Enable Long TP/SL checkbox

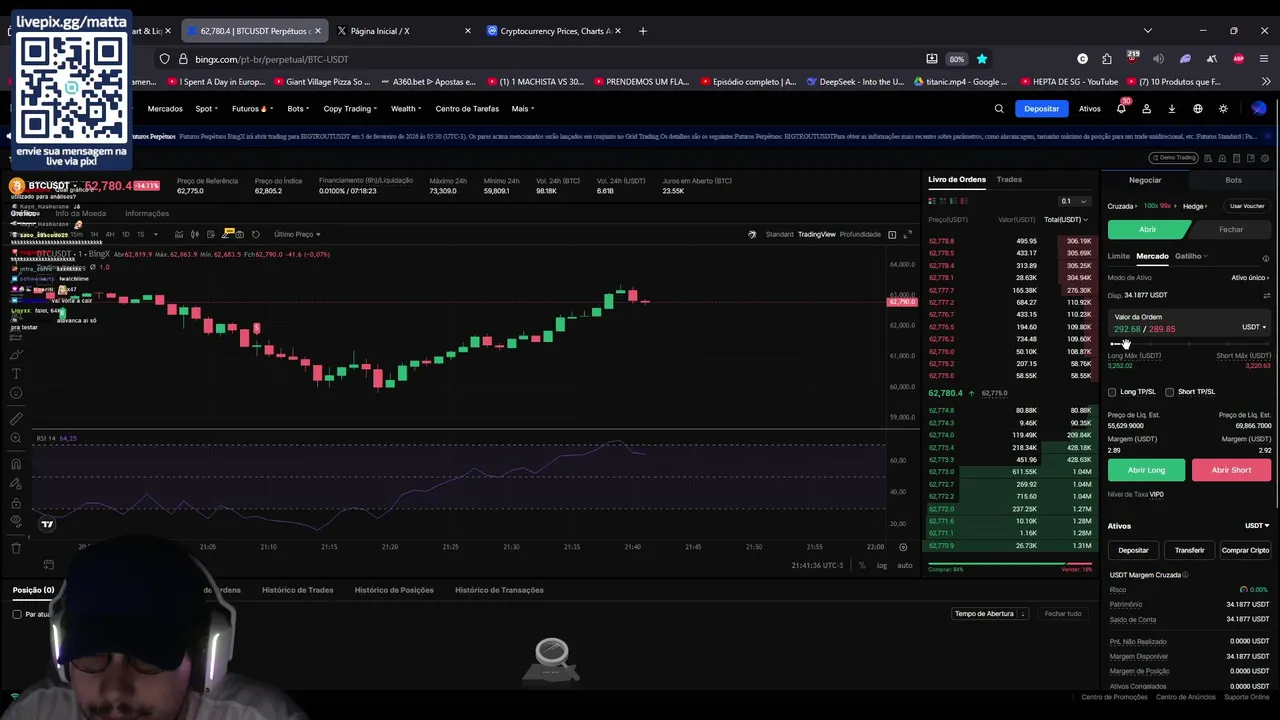[1112, 392]
